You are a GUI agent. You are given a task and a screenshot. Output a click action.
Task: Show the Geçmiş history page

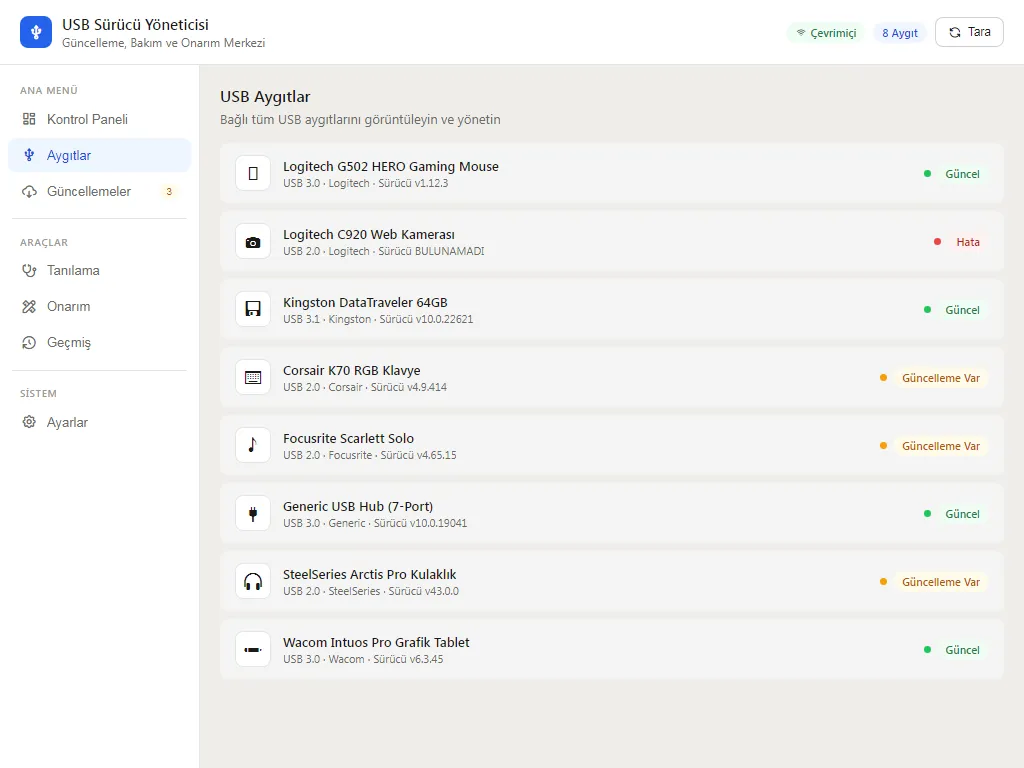(99, 342)
